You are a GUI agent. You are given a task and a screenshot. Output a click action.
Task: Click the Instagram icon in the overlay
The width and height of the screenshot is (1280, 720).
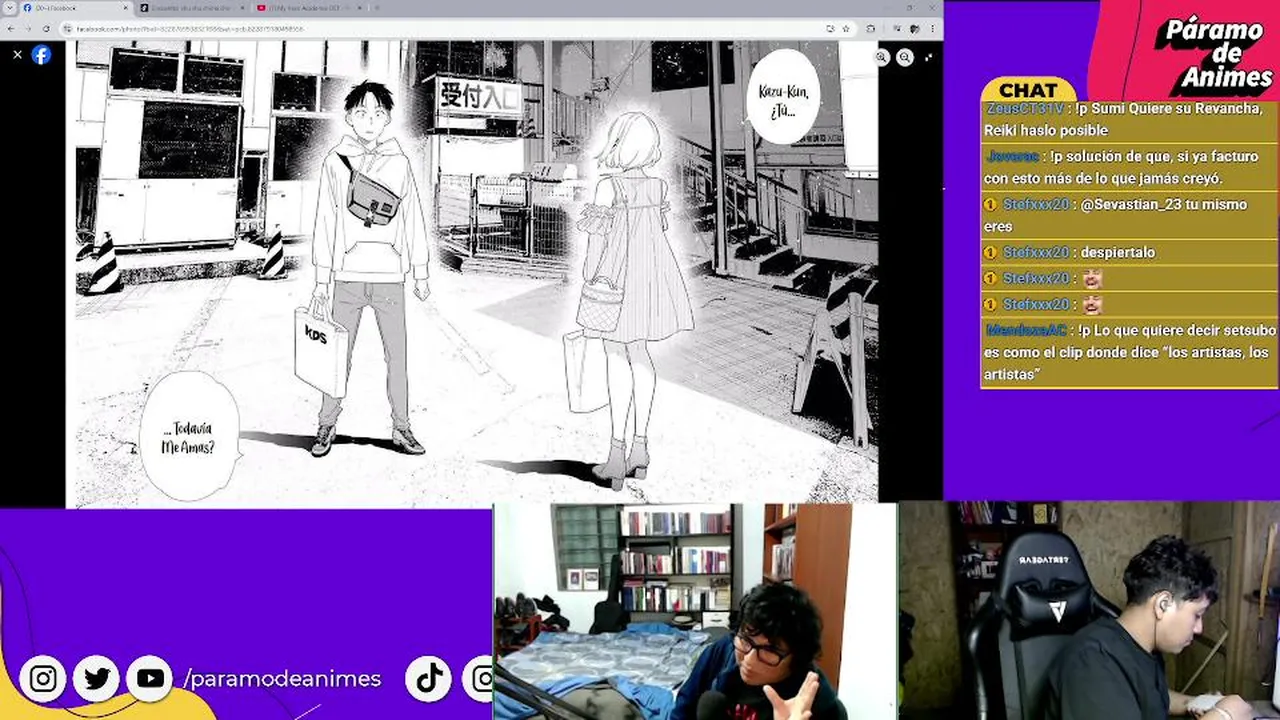(x=43, y=679)
